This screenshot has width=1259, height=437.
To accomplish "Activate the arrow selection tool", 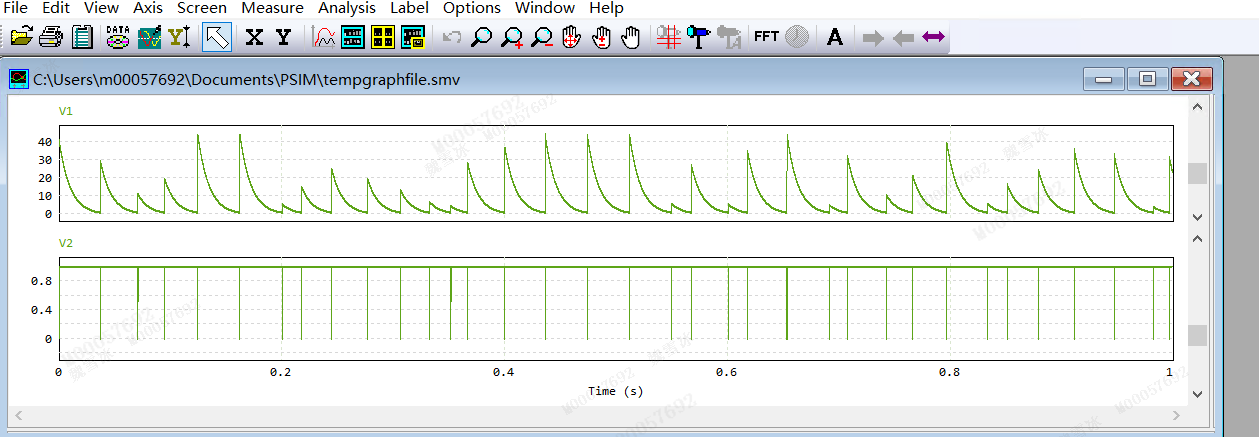I will 217,38.
